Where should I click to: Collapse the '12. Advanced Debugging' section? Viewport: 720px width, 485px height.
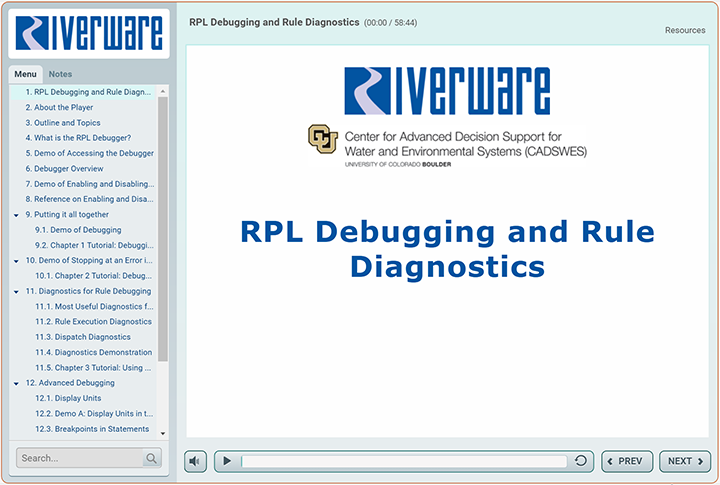click(x=17, y=383)
